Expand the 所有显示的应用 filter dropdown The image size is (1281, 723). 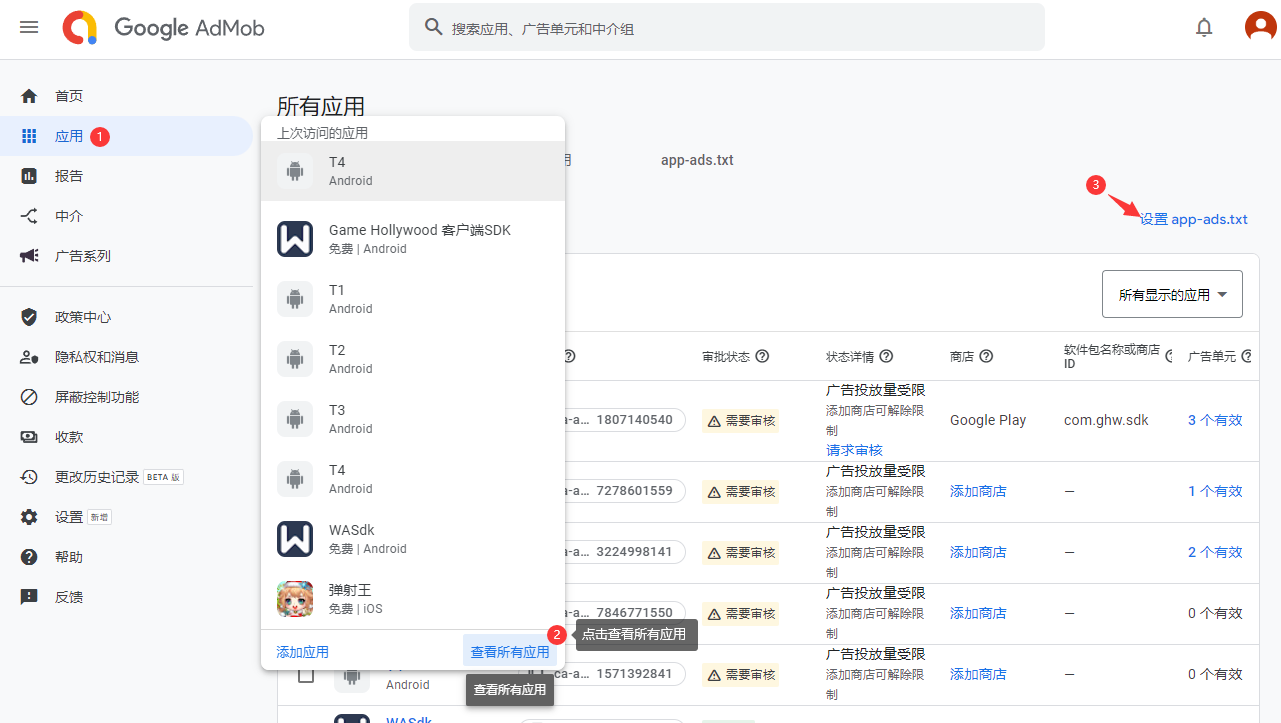point(1172,295)
